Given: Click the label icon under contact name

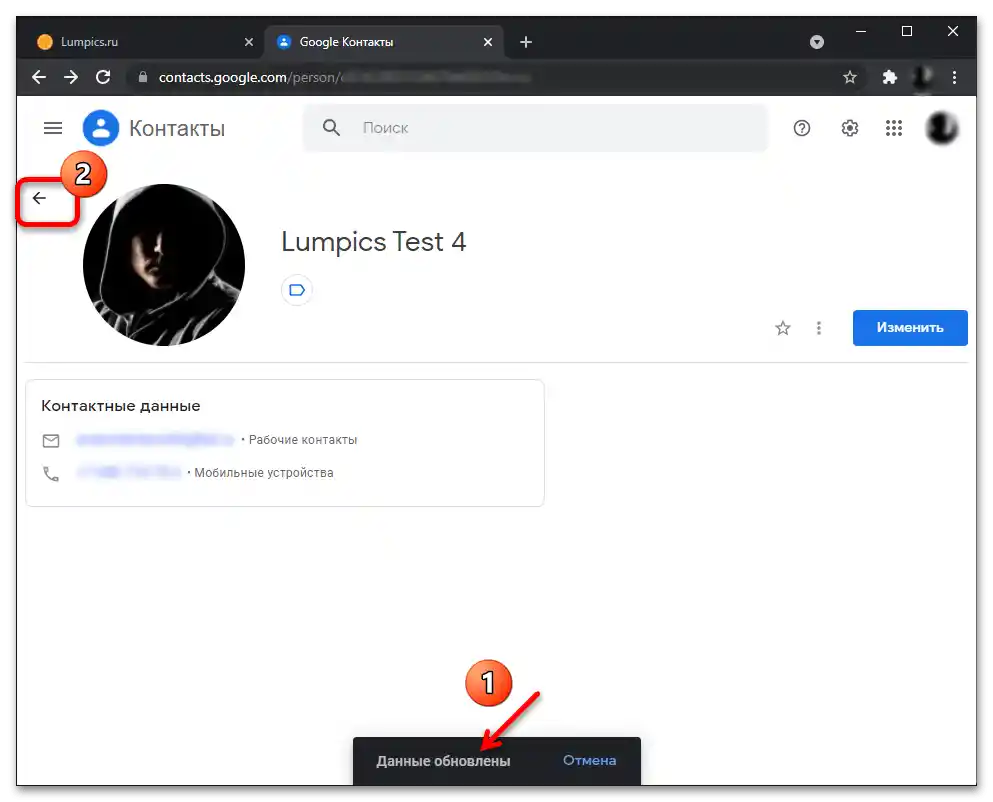Looking at the screenshot, I should [x=296, y=290].
